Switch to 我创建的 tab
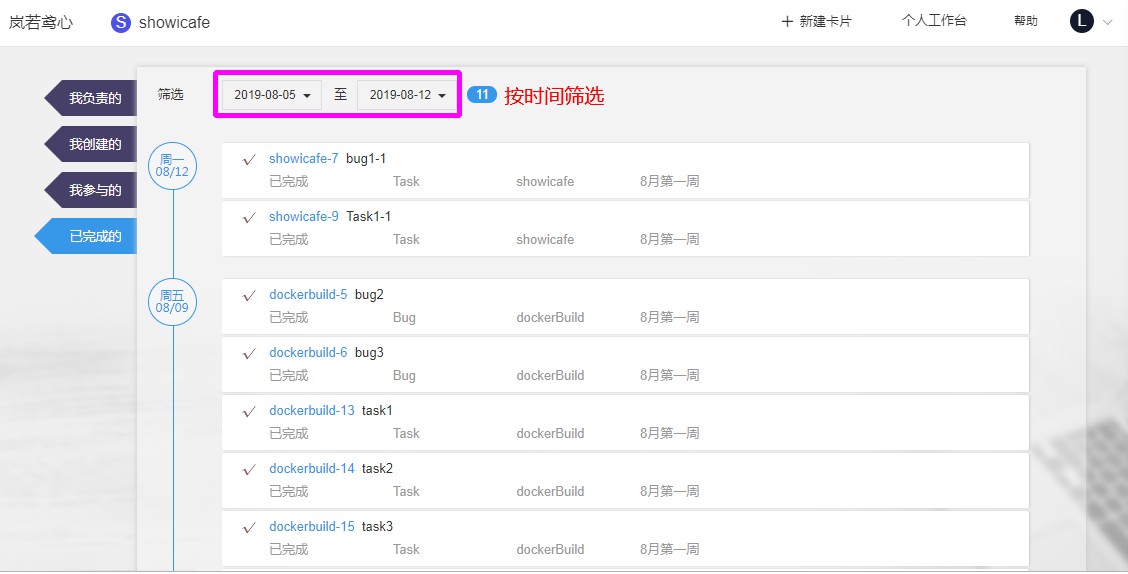The height and width of the screenshot is (574, 1128). pos(91,144)
